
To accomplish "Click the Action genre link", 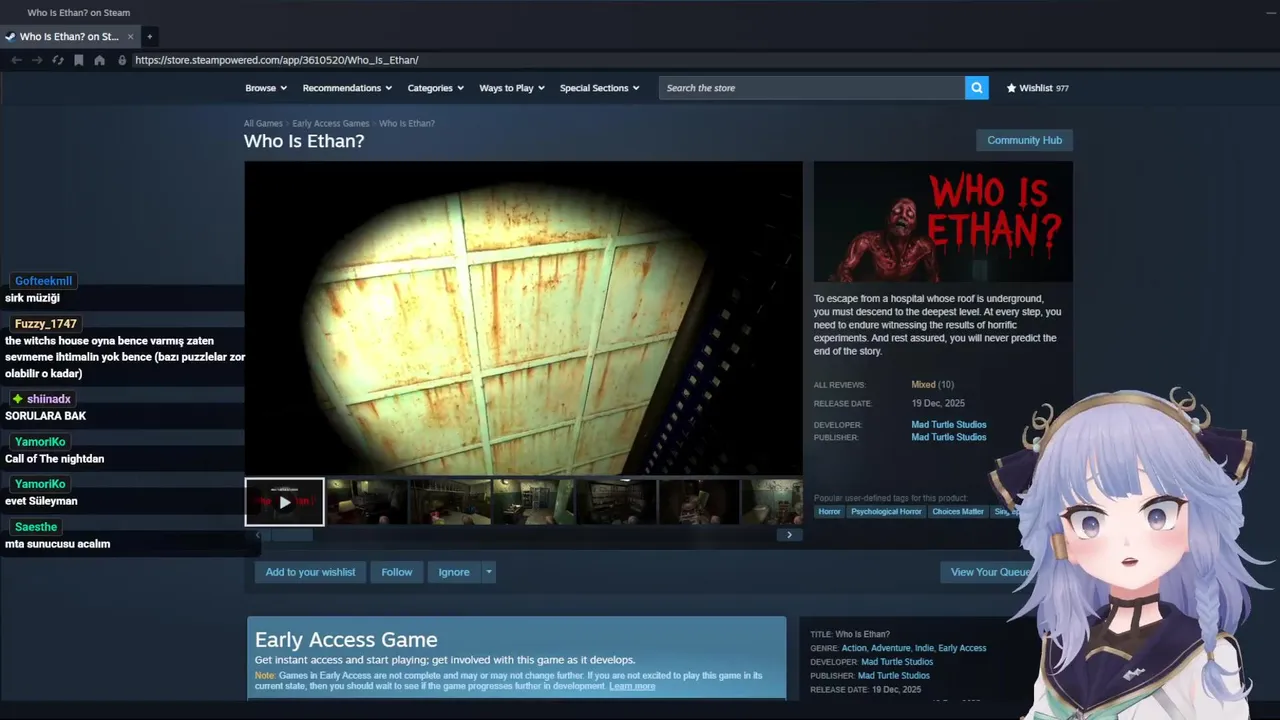I will pos(854,648).
